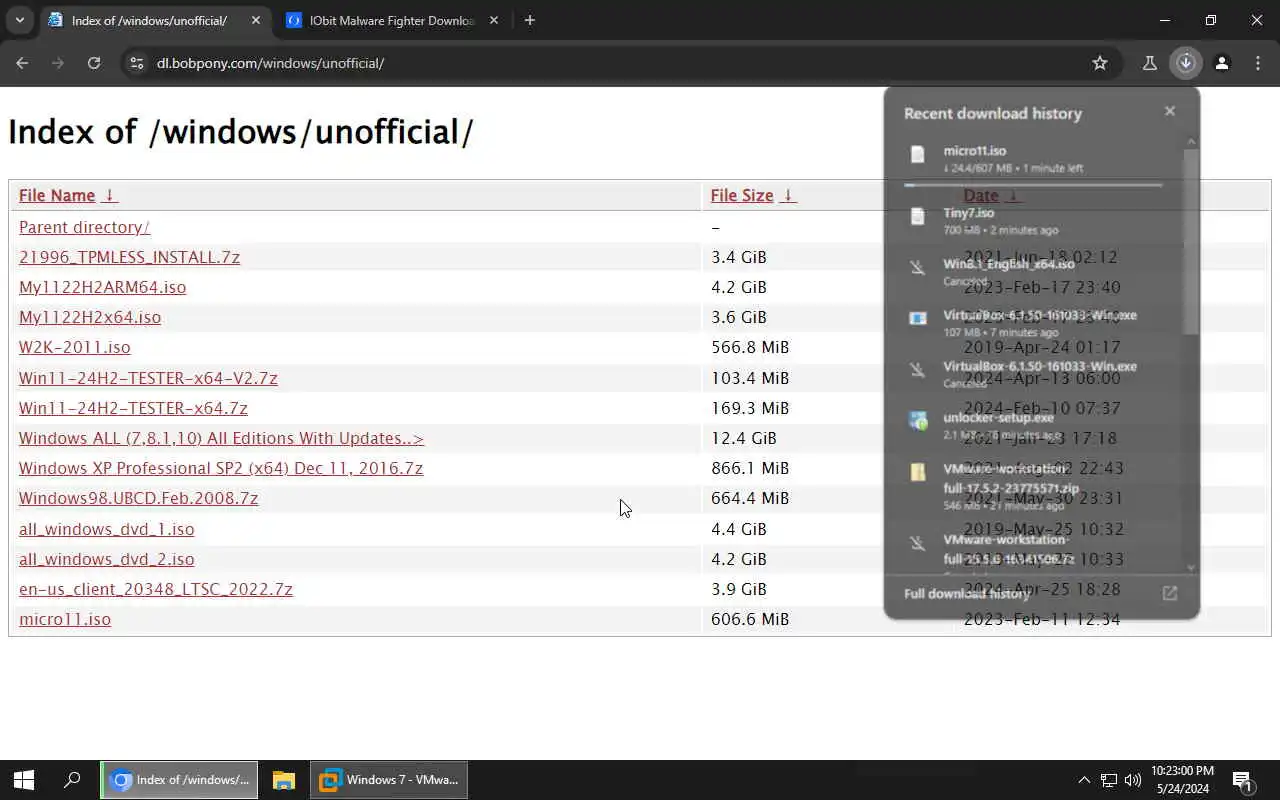Open the network status tray icon
Screen dimensions: 1280x800
coord(1109,780)
